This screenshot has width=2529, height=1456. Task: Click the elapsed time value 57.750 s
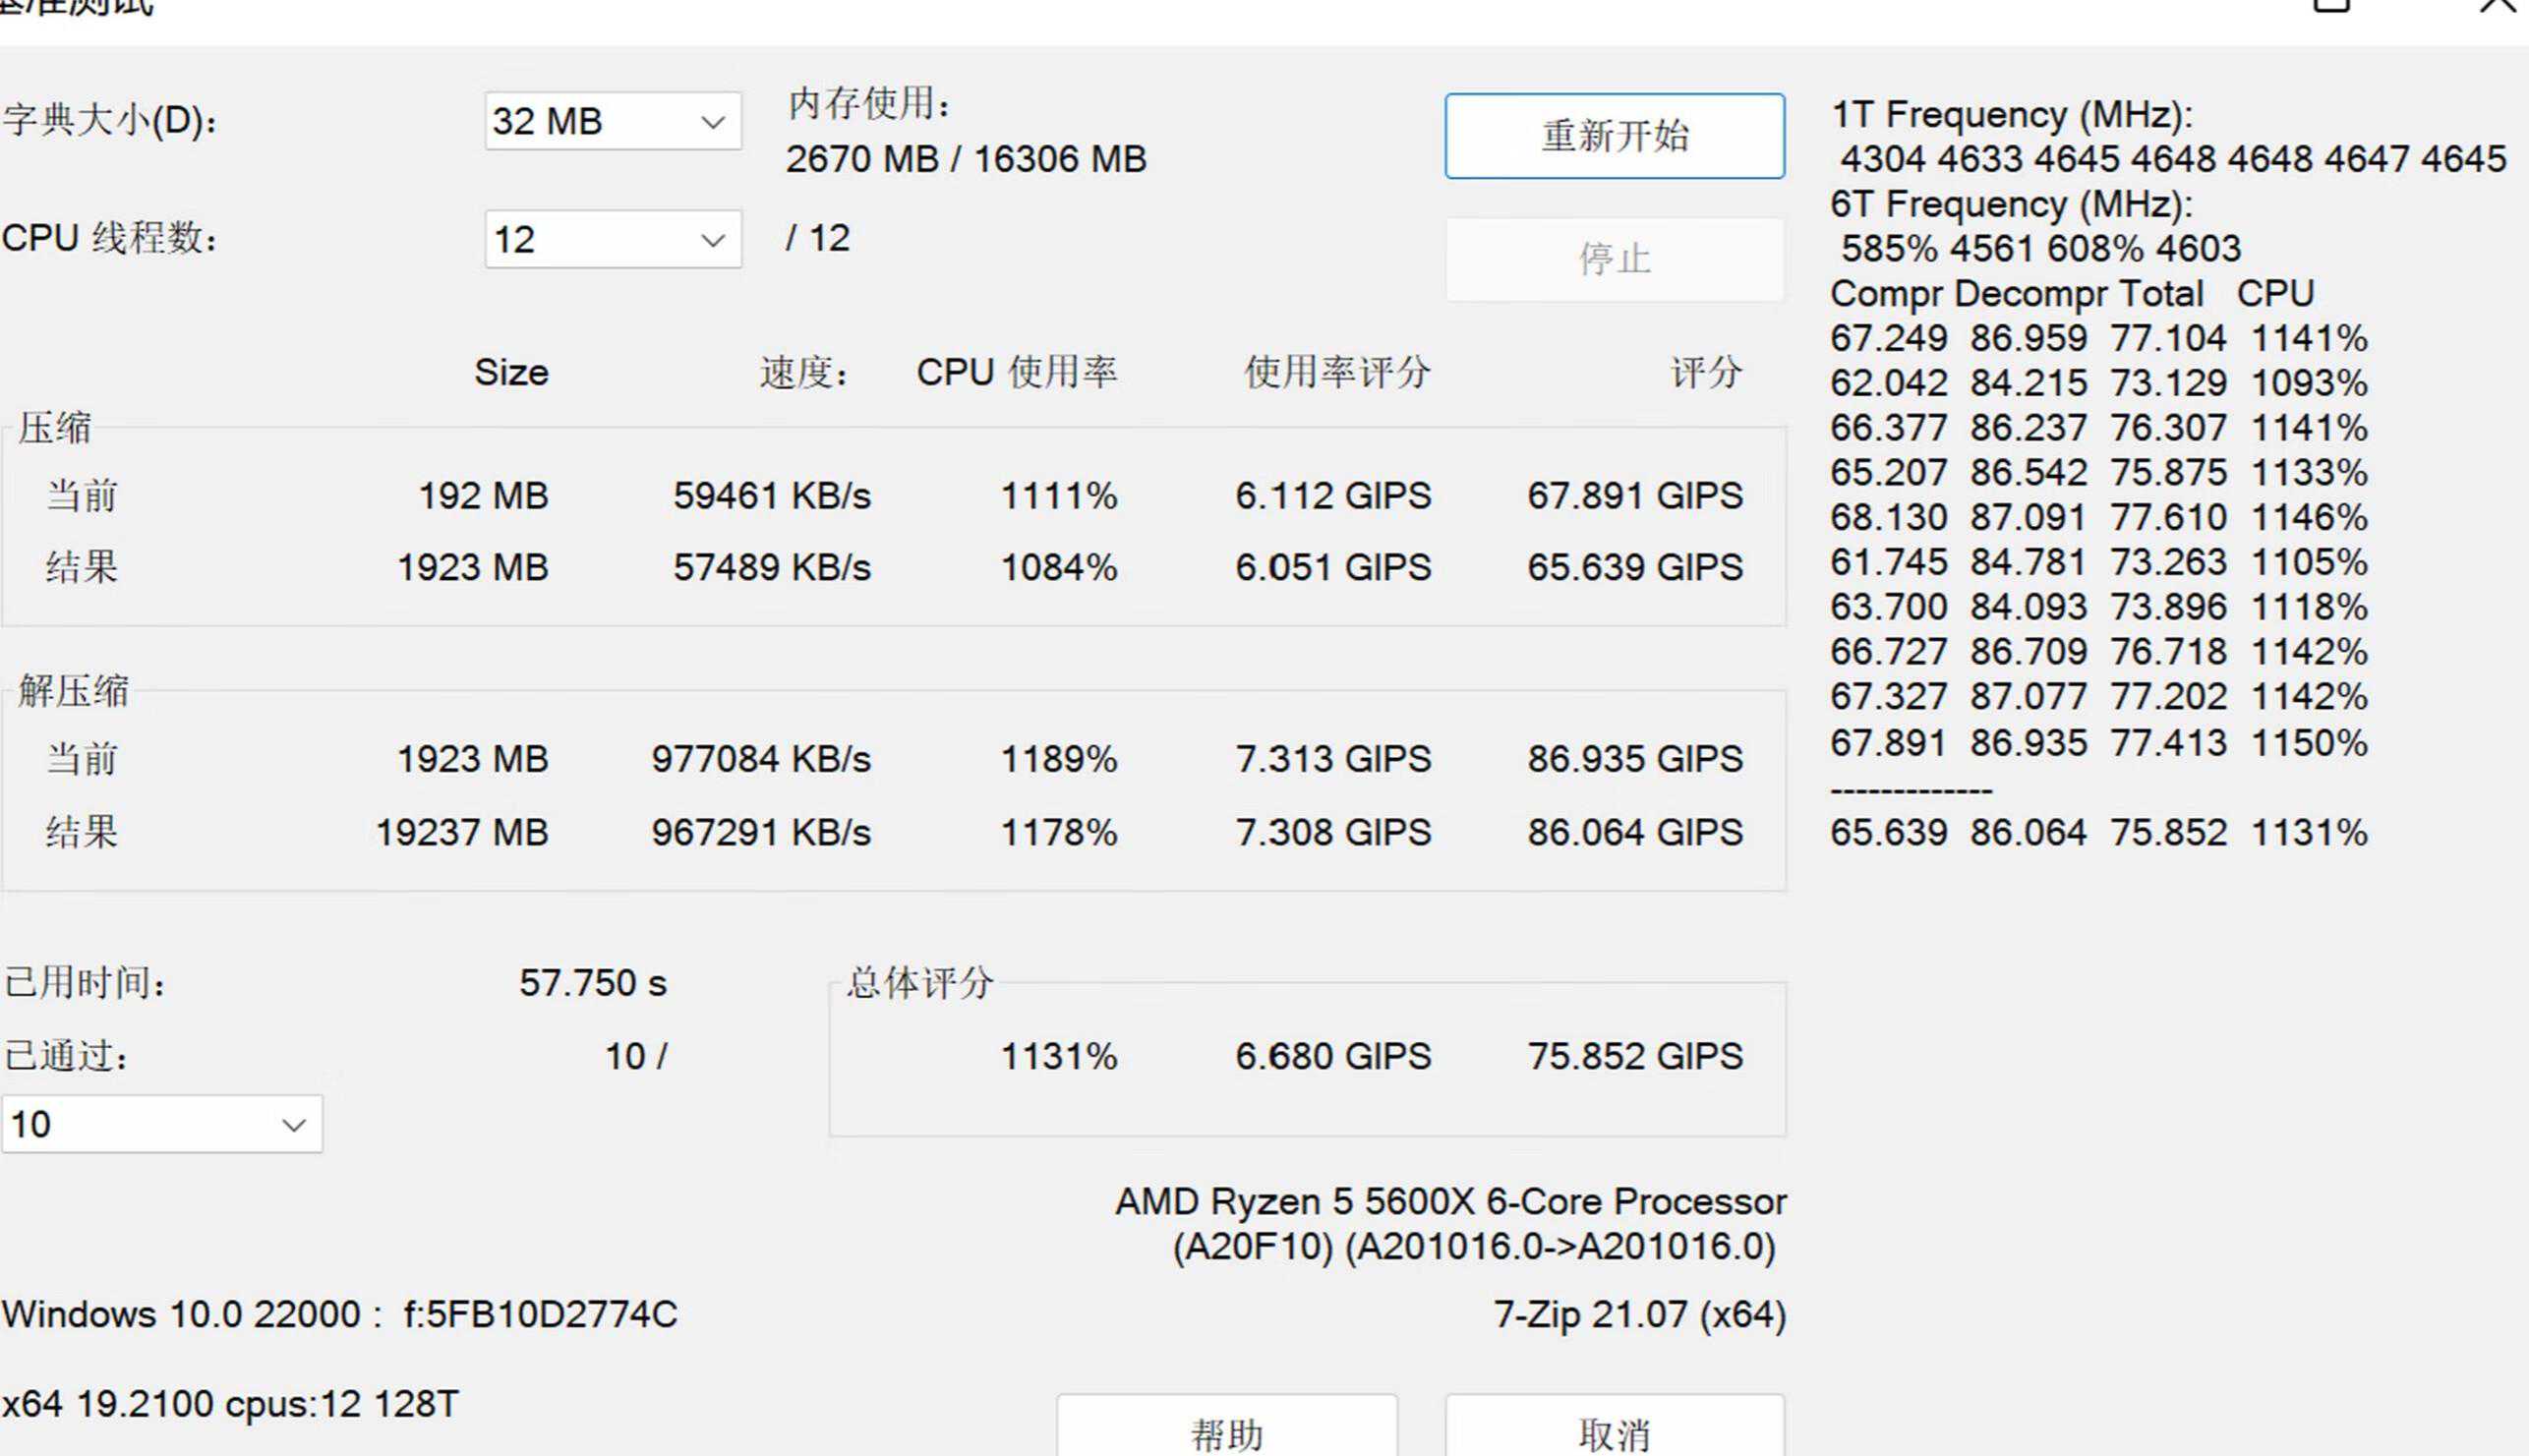[592, 983]
